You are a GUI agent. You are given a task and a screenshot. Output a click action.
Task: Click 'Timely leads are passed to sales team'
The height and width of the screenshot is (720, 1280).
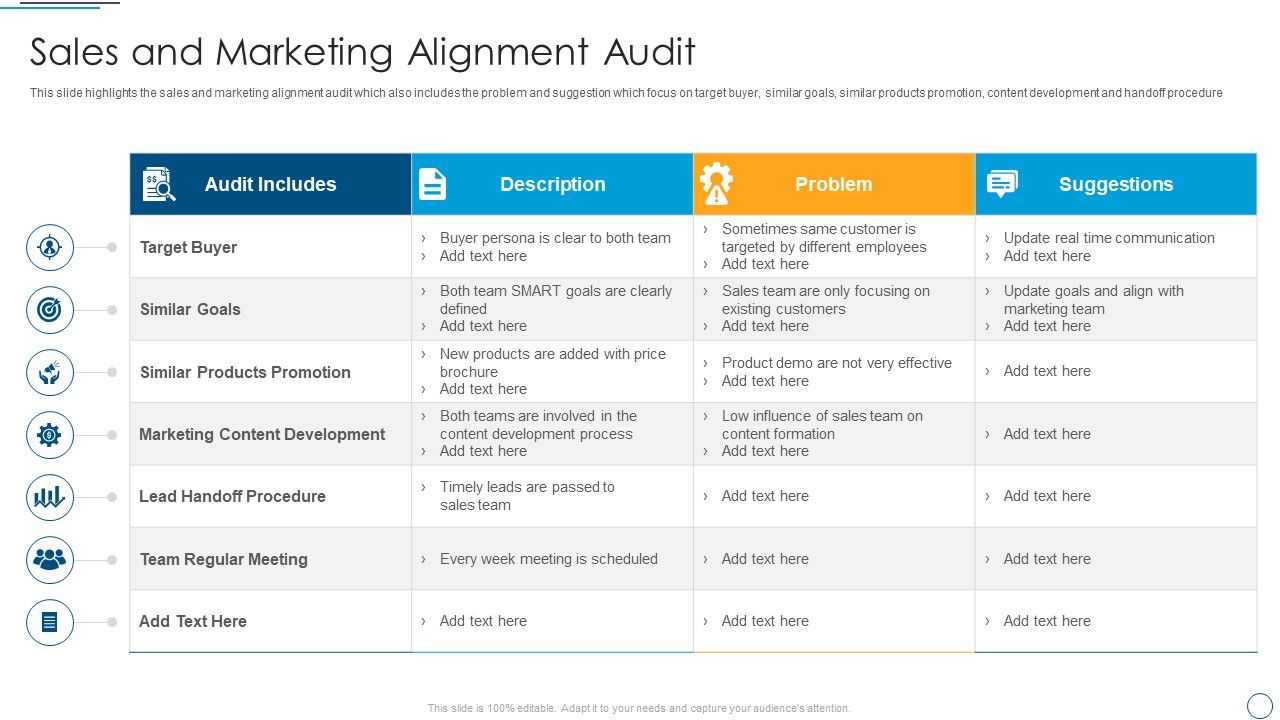click(x=527, y=496)
